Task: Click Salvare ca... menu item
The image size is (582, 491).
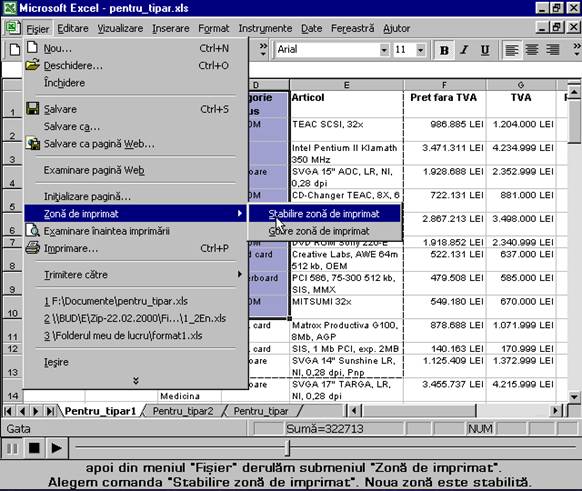Action: click(x=135, y=126)
